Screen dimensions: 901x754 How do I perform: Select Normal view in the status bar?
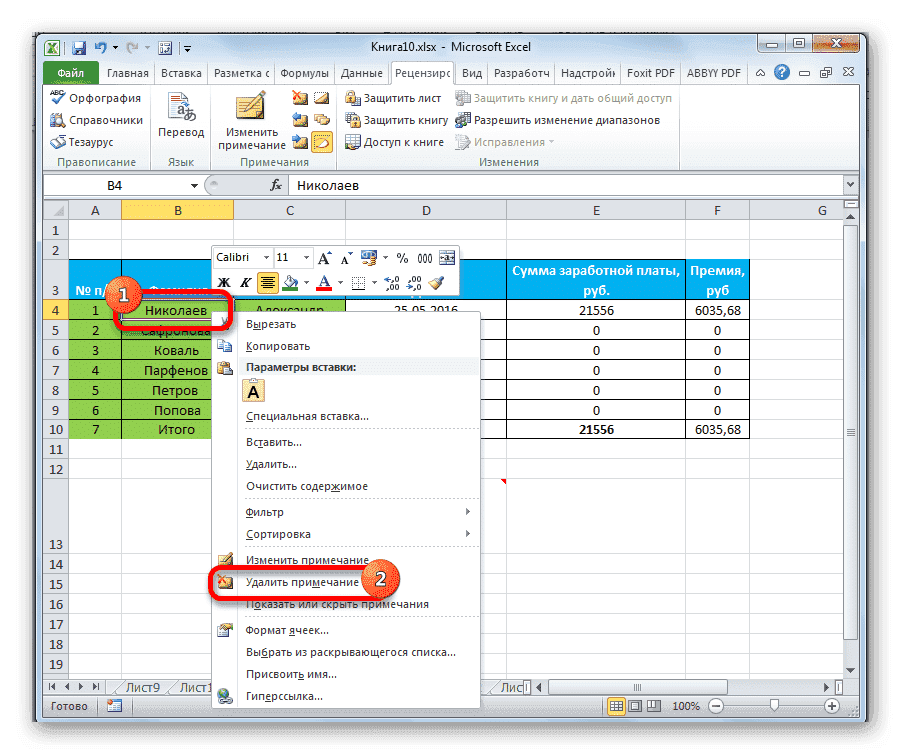tap(616, 705)
